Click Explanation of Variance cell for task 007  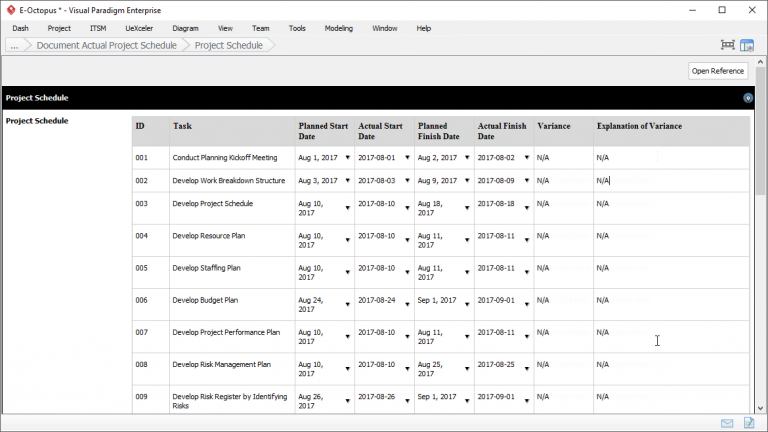[670, 332]
